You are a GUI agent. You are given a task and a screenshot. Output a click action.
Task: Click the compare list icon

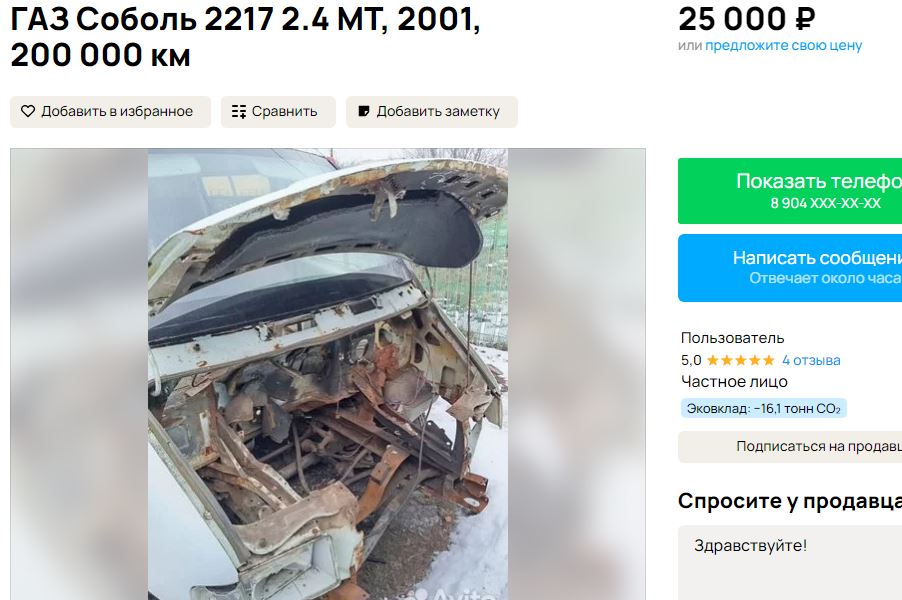(239, 112)
